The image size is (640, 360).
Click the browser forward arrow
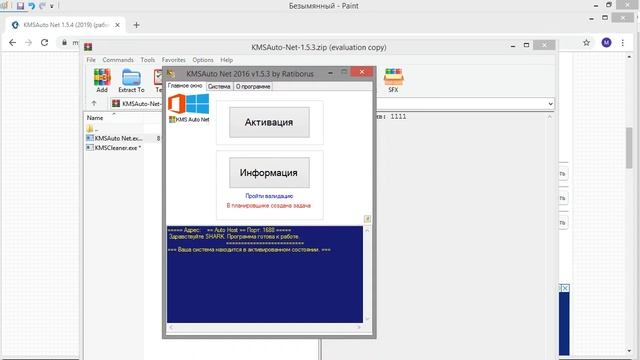tap(28, 42)
